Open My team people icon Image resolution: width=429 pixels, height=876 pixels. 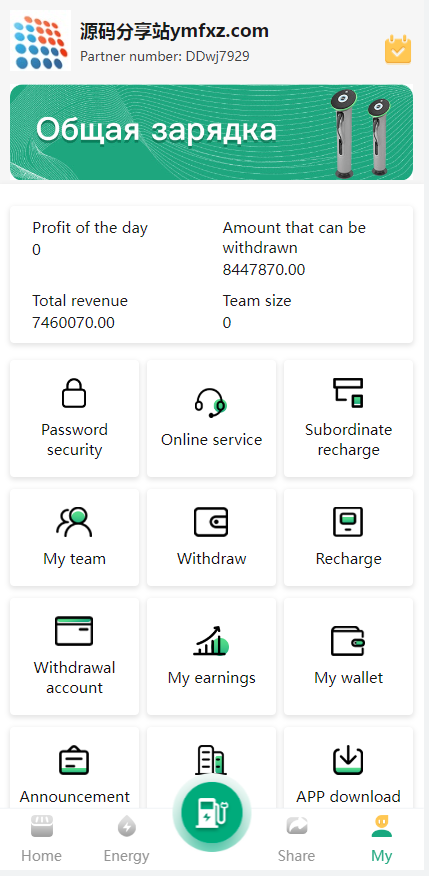click(74, 522)
